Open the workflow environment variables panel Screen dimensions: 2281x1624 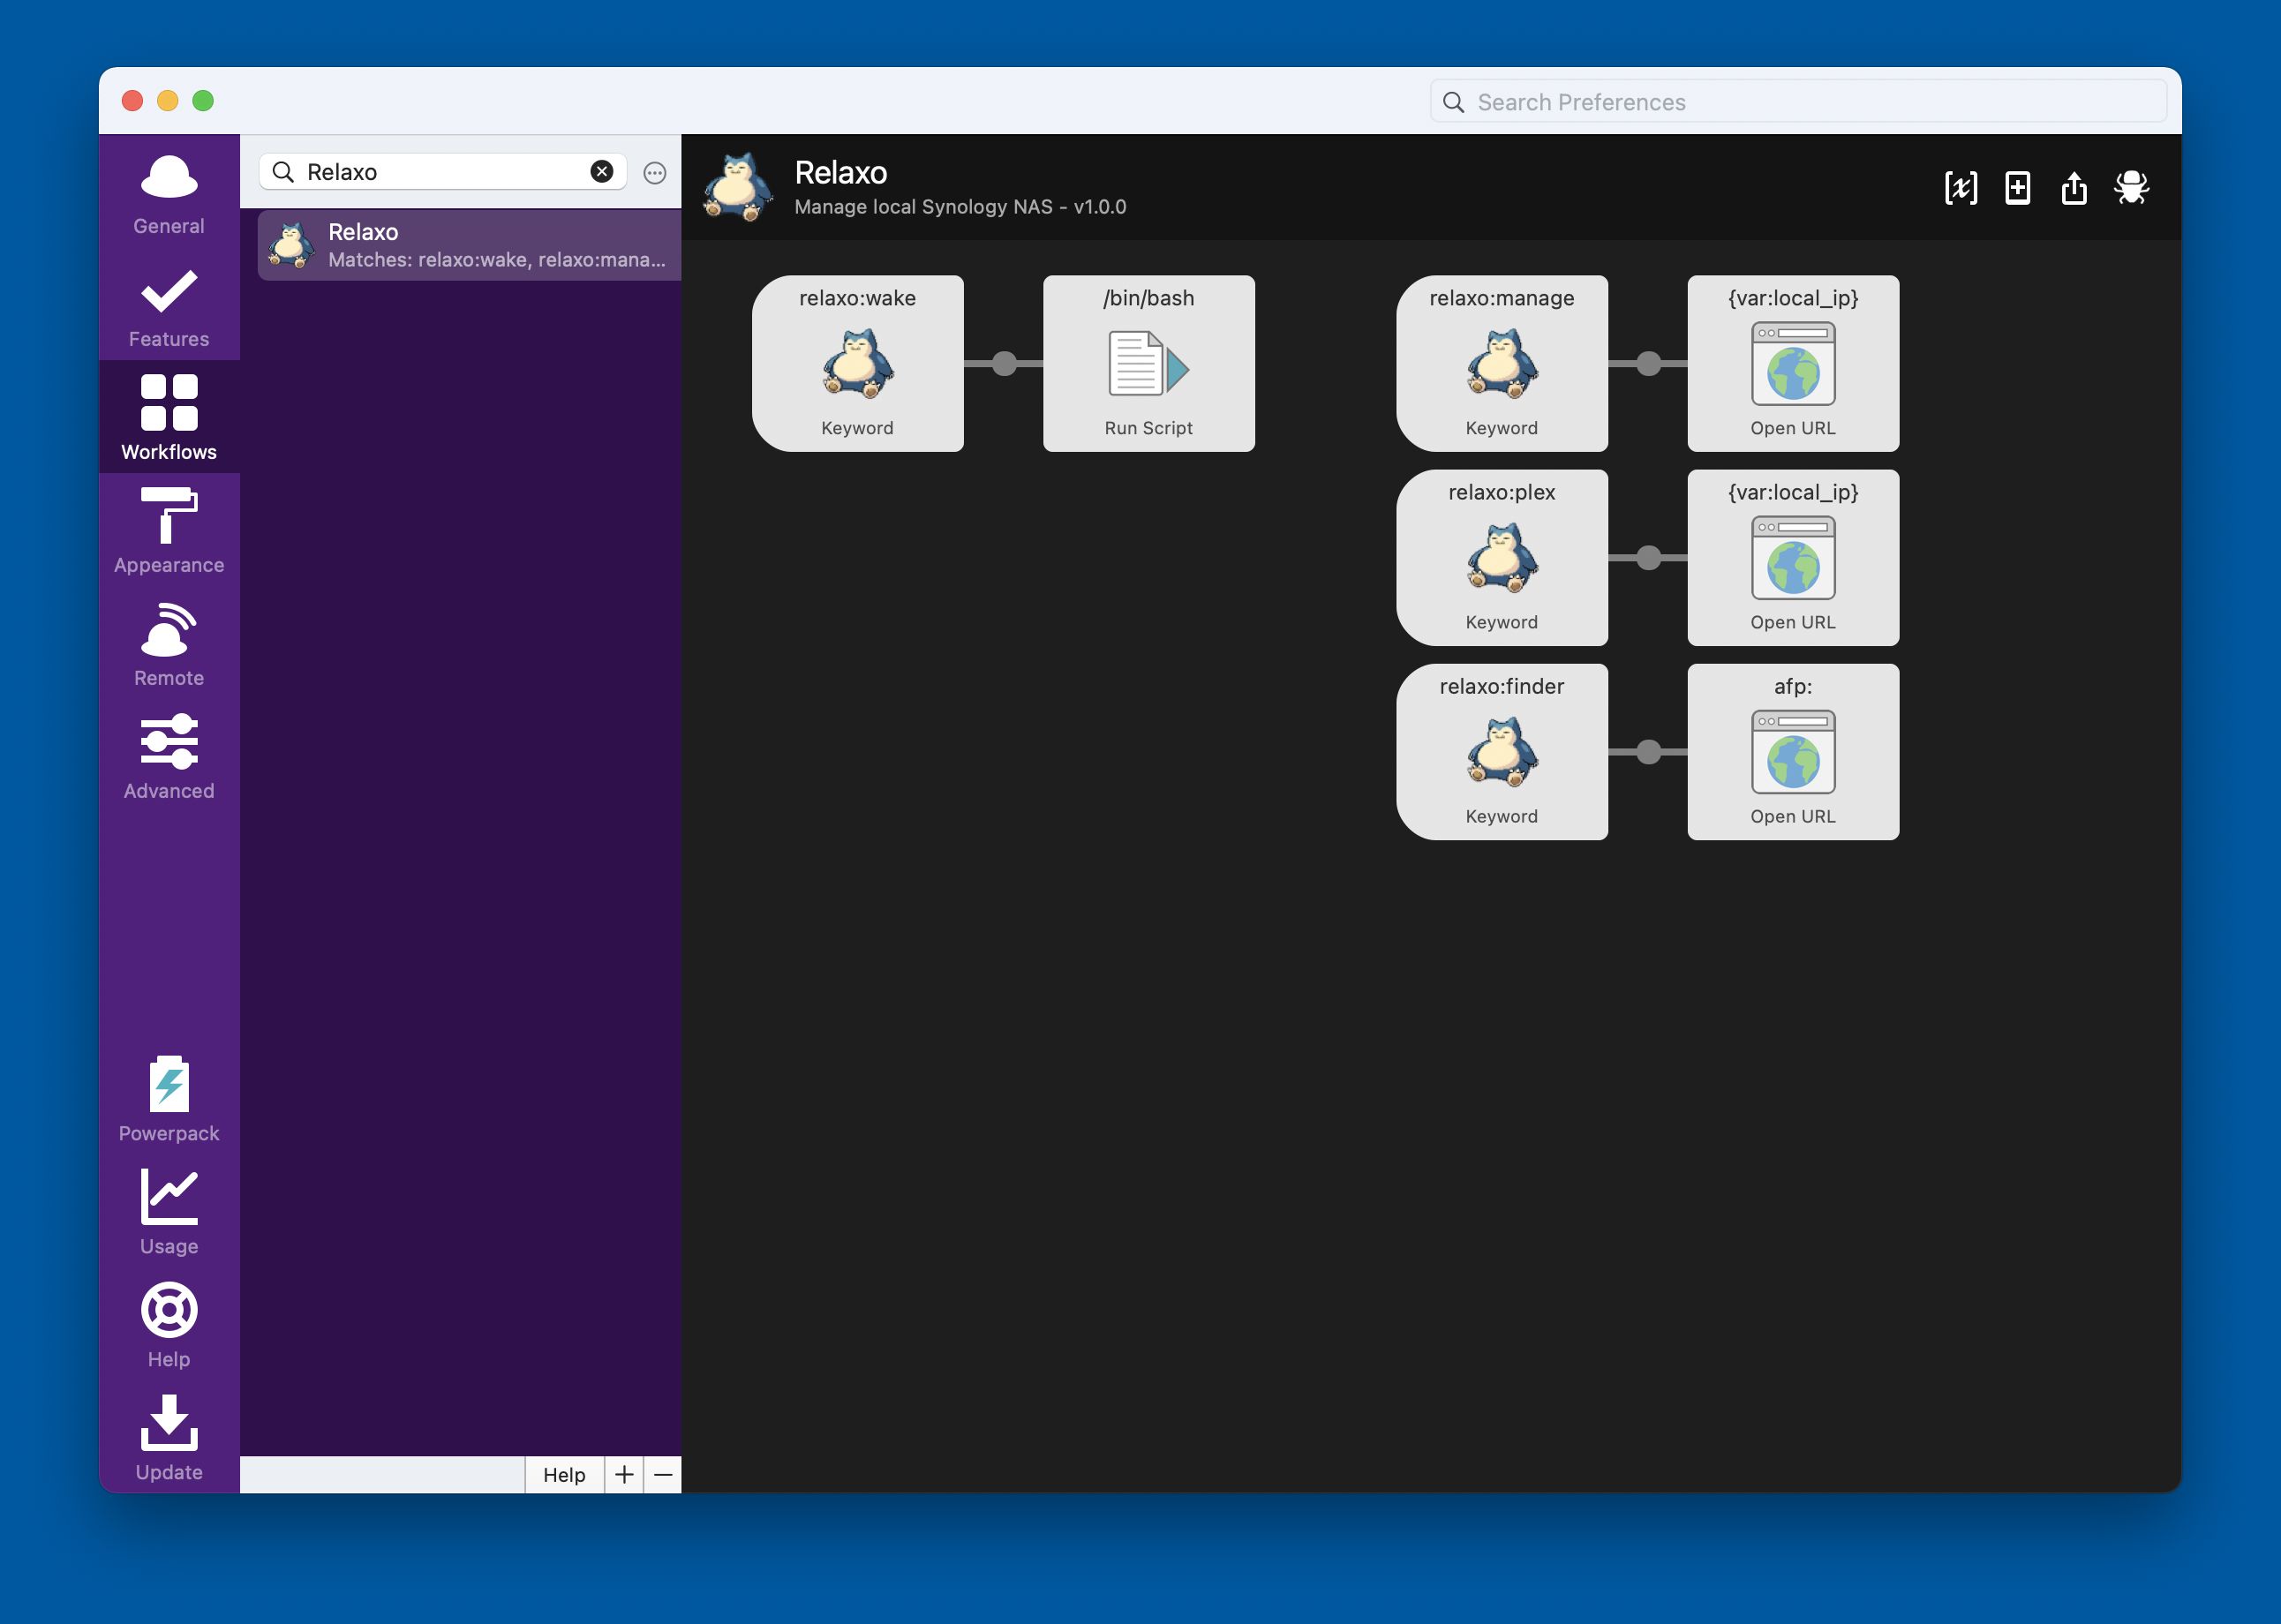click(1961, 187)
